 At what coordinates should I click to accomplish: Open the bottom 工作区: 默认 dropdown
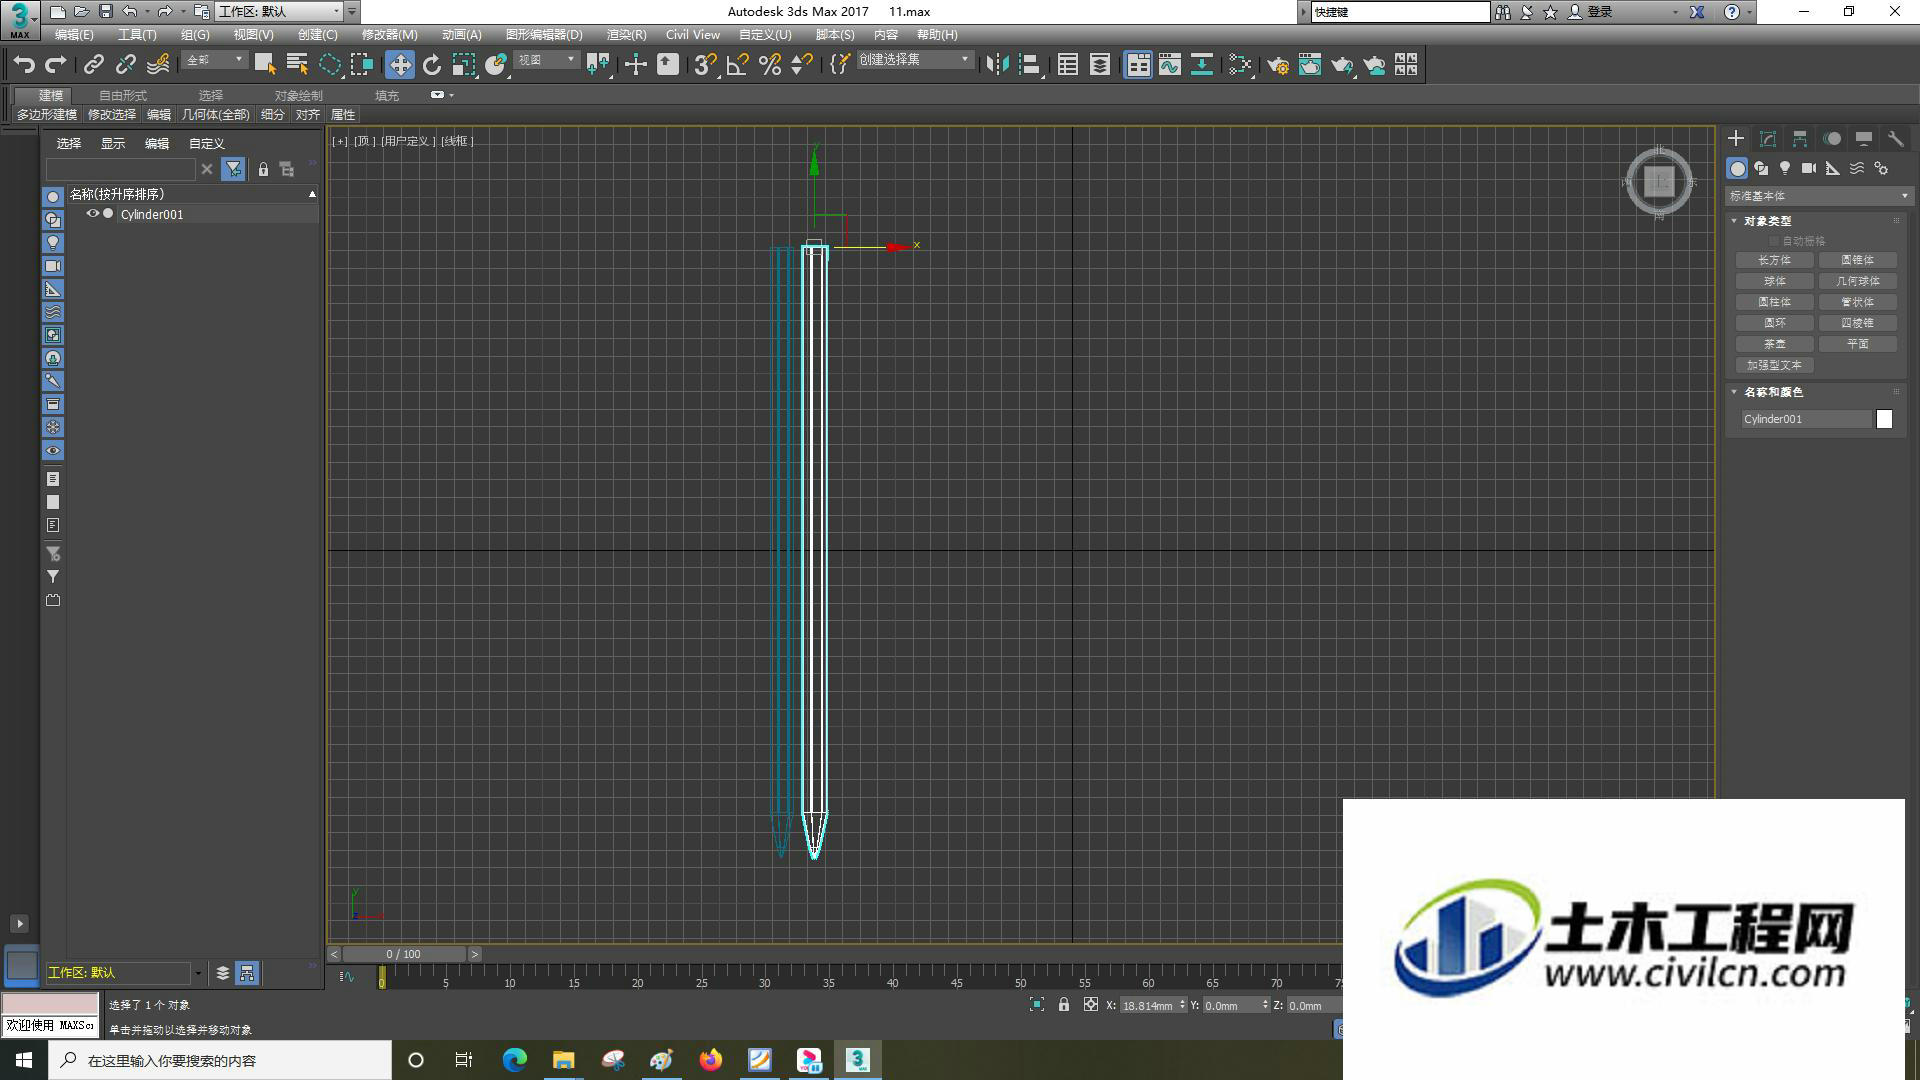[x=124, y=973]
